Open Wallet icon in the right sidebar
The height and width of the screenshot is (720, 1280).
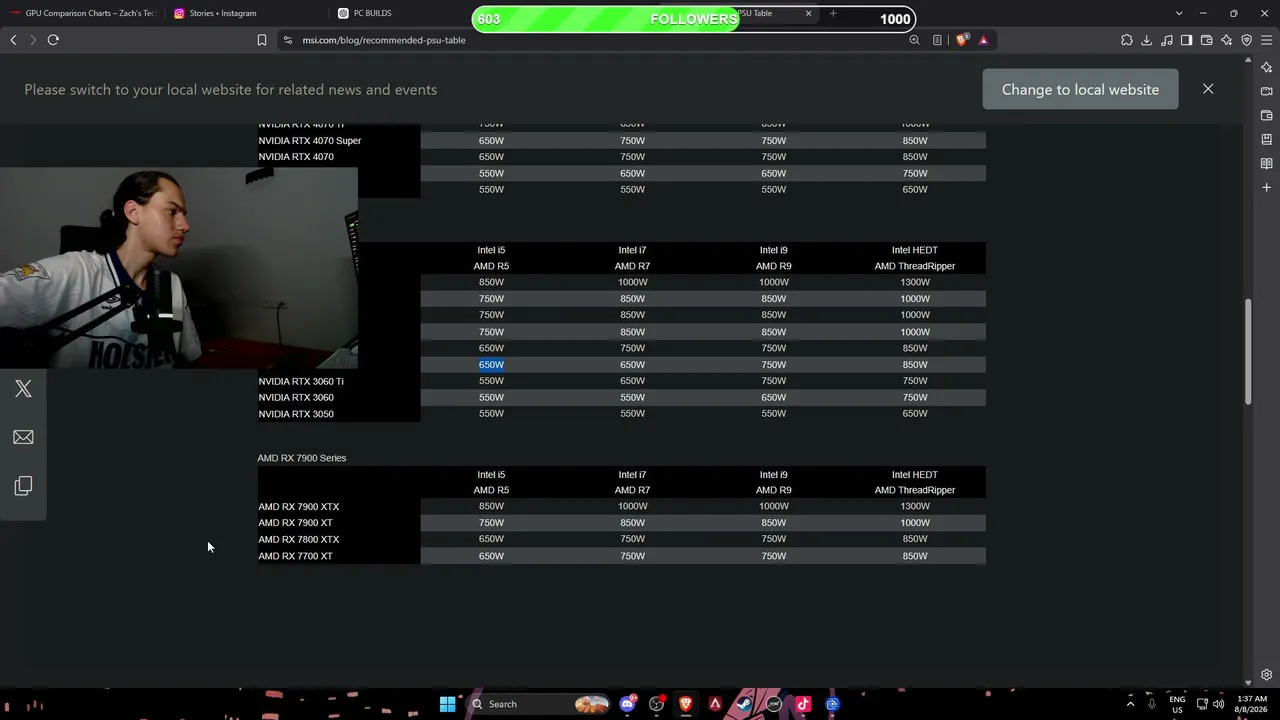coord(1266,115)
